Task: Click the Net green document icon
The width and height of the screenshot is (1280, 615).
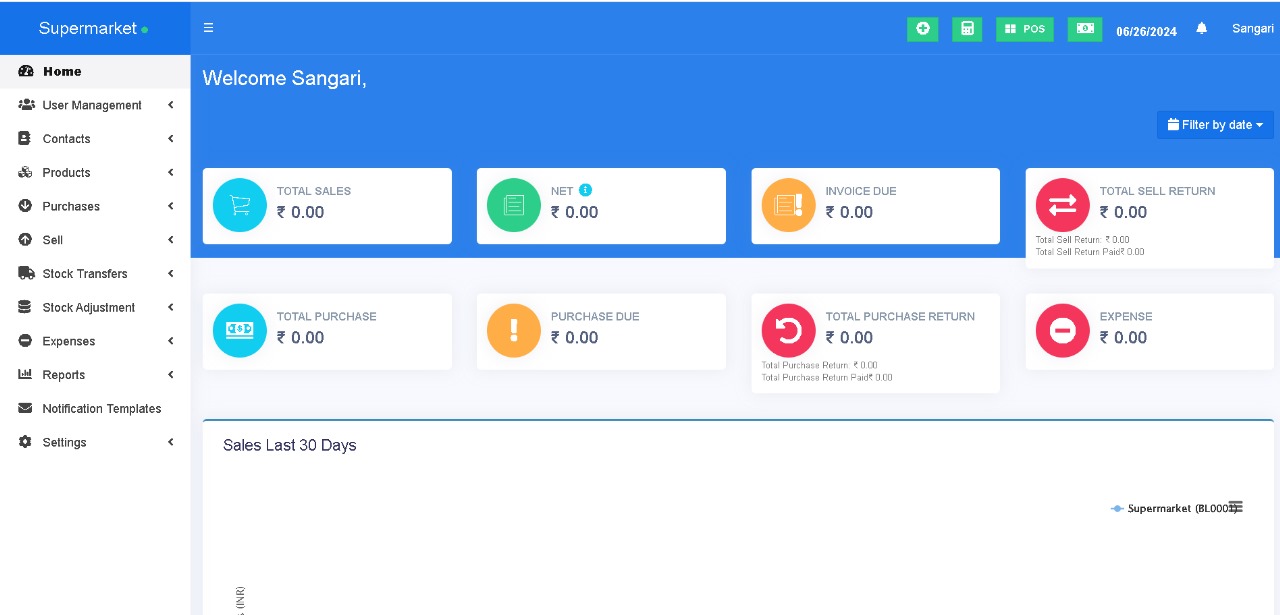Action: point(514,205)
